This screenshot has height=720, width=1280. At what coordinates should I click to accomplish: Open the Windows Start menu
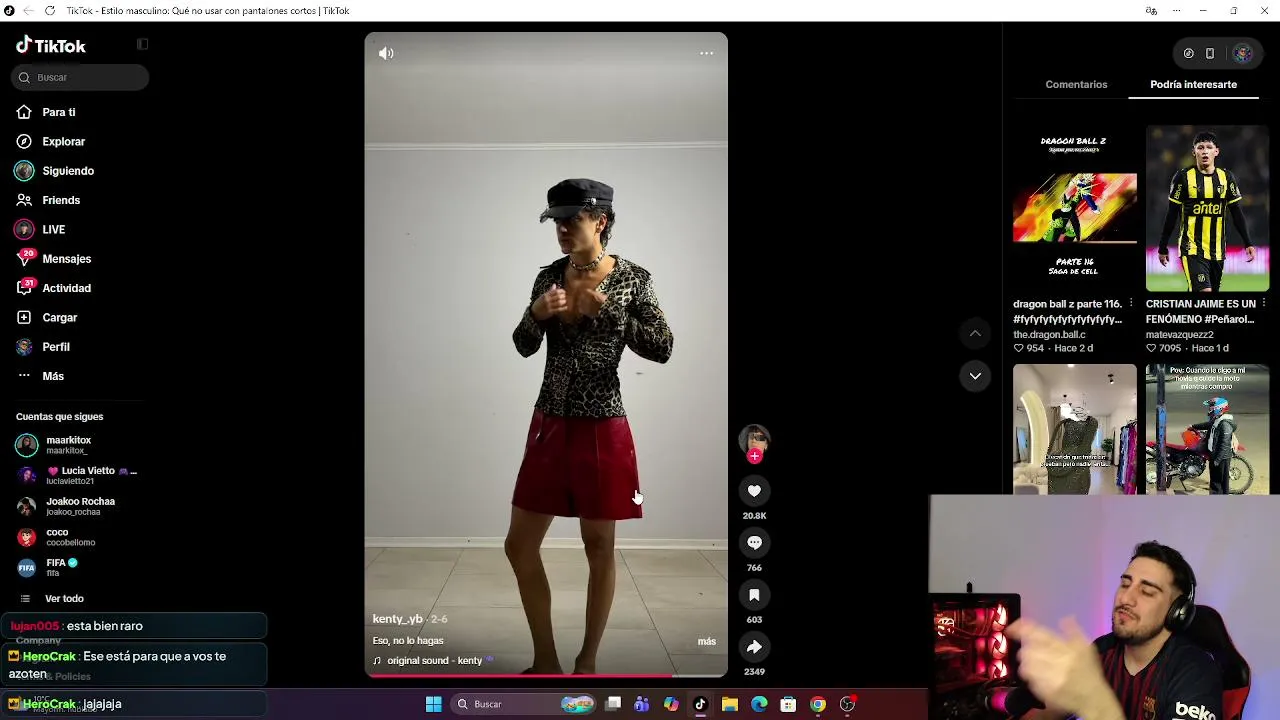[x=434, y=704]
